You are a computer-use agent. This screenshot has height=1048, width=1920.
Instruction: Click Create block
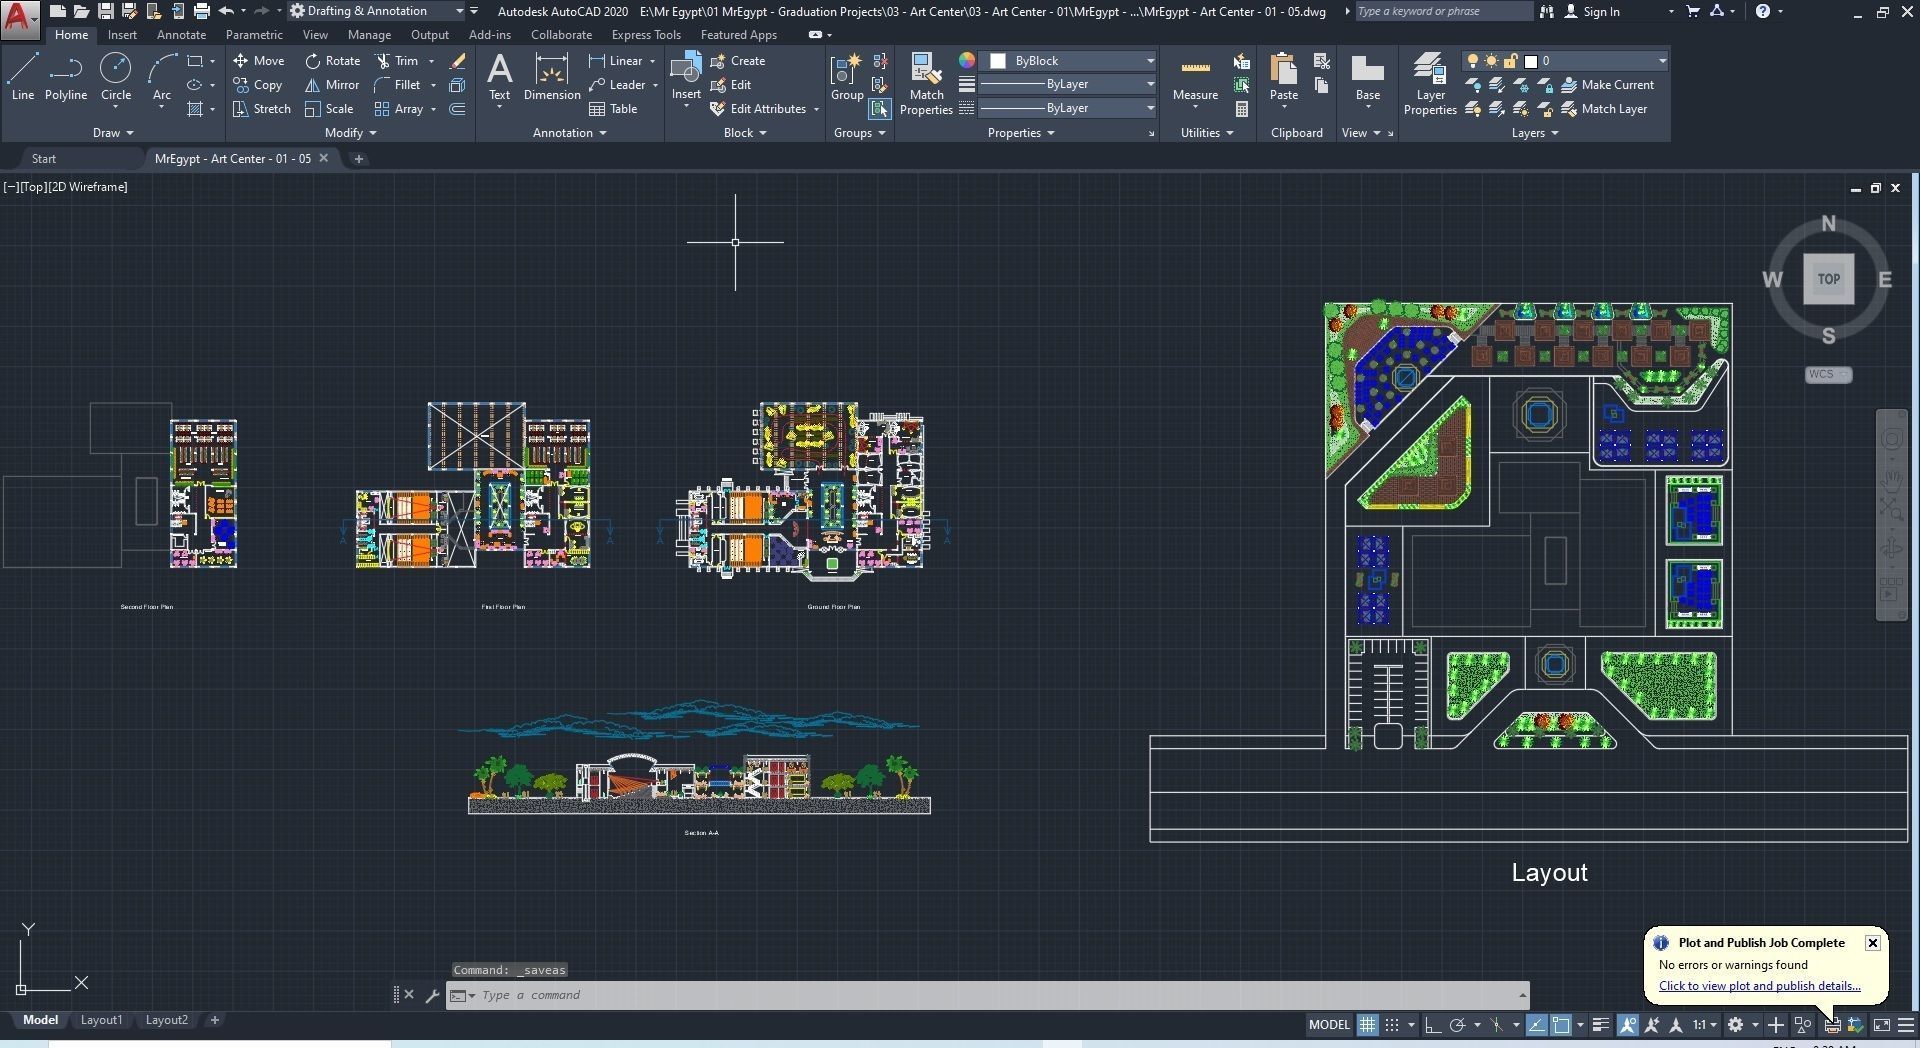pos(738,61)
